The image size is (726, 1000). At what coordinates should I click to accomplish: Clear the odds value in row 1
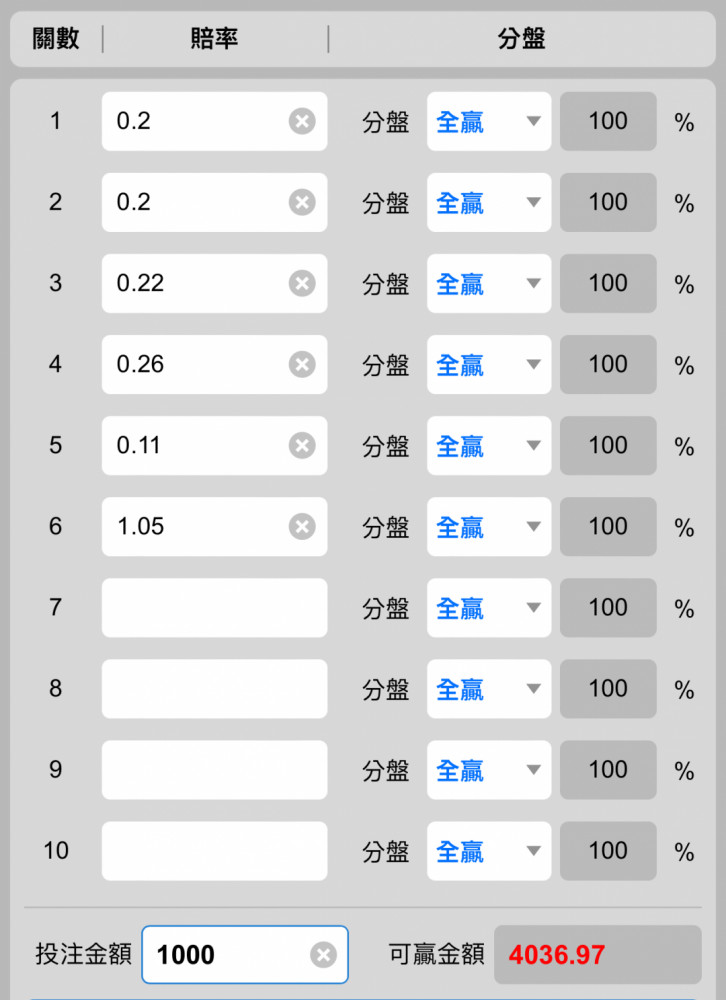coord(302,121)
